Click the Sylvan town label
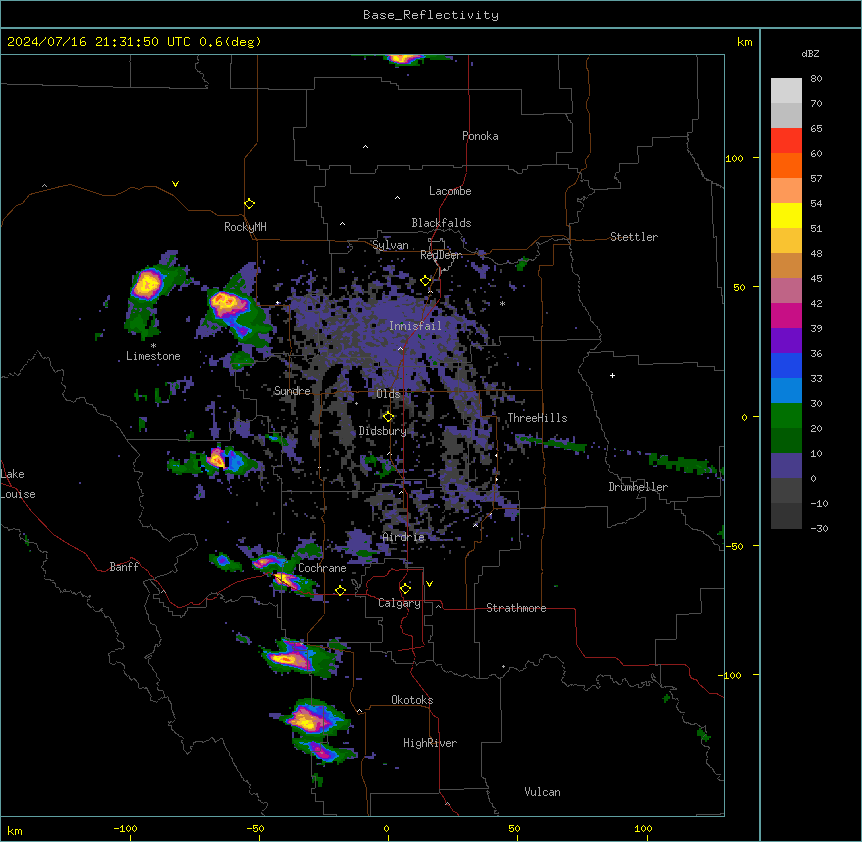 point(390,245)
